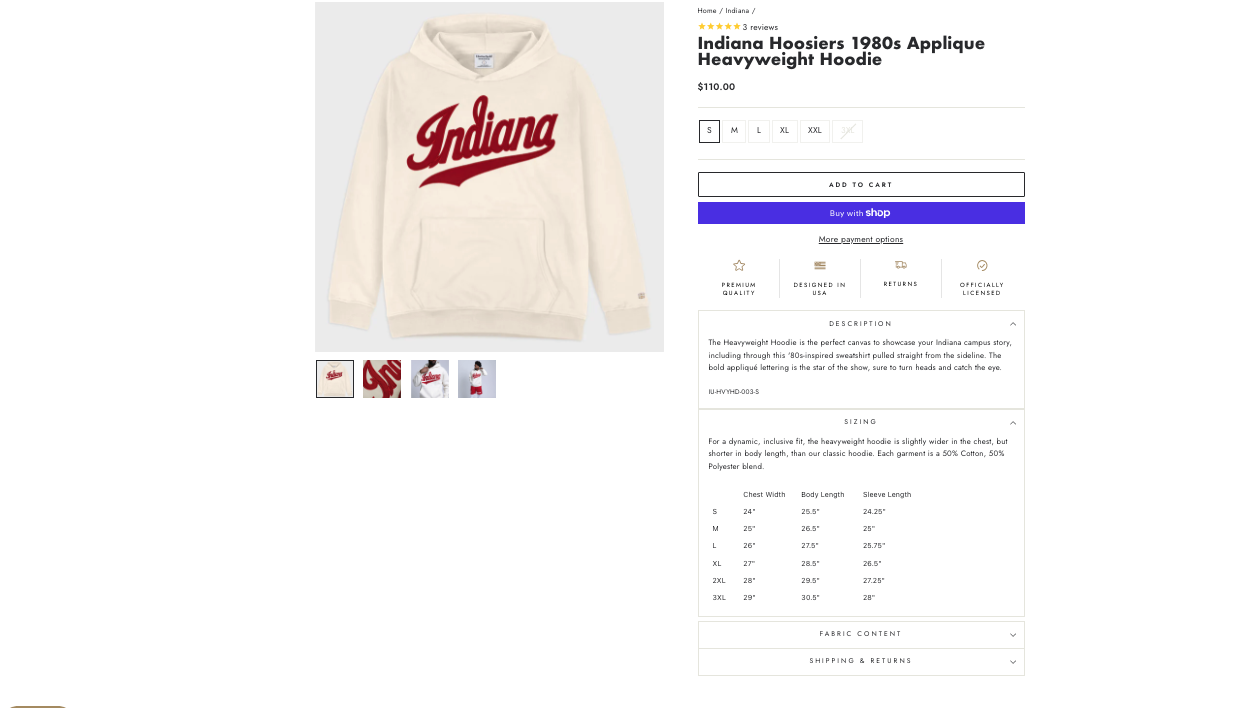Select size M option
Viewport: 1260px width, 708px height.
click(x=734, y=131)
